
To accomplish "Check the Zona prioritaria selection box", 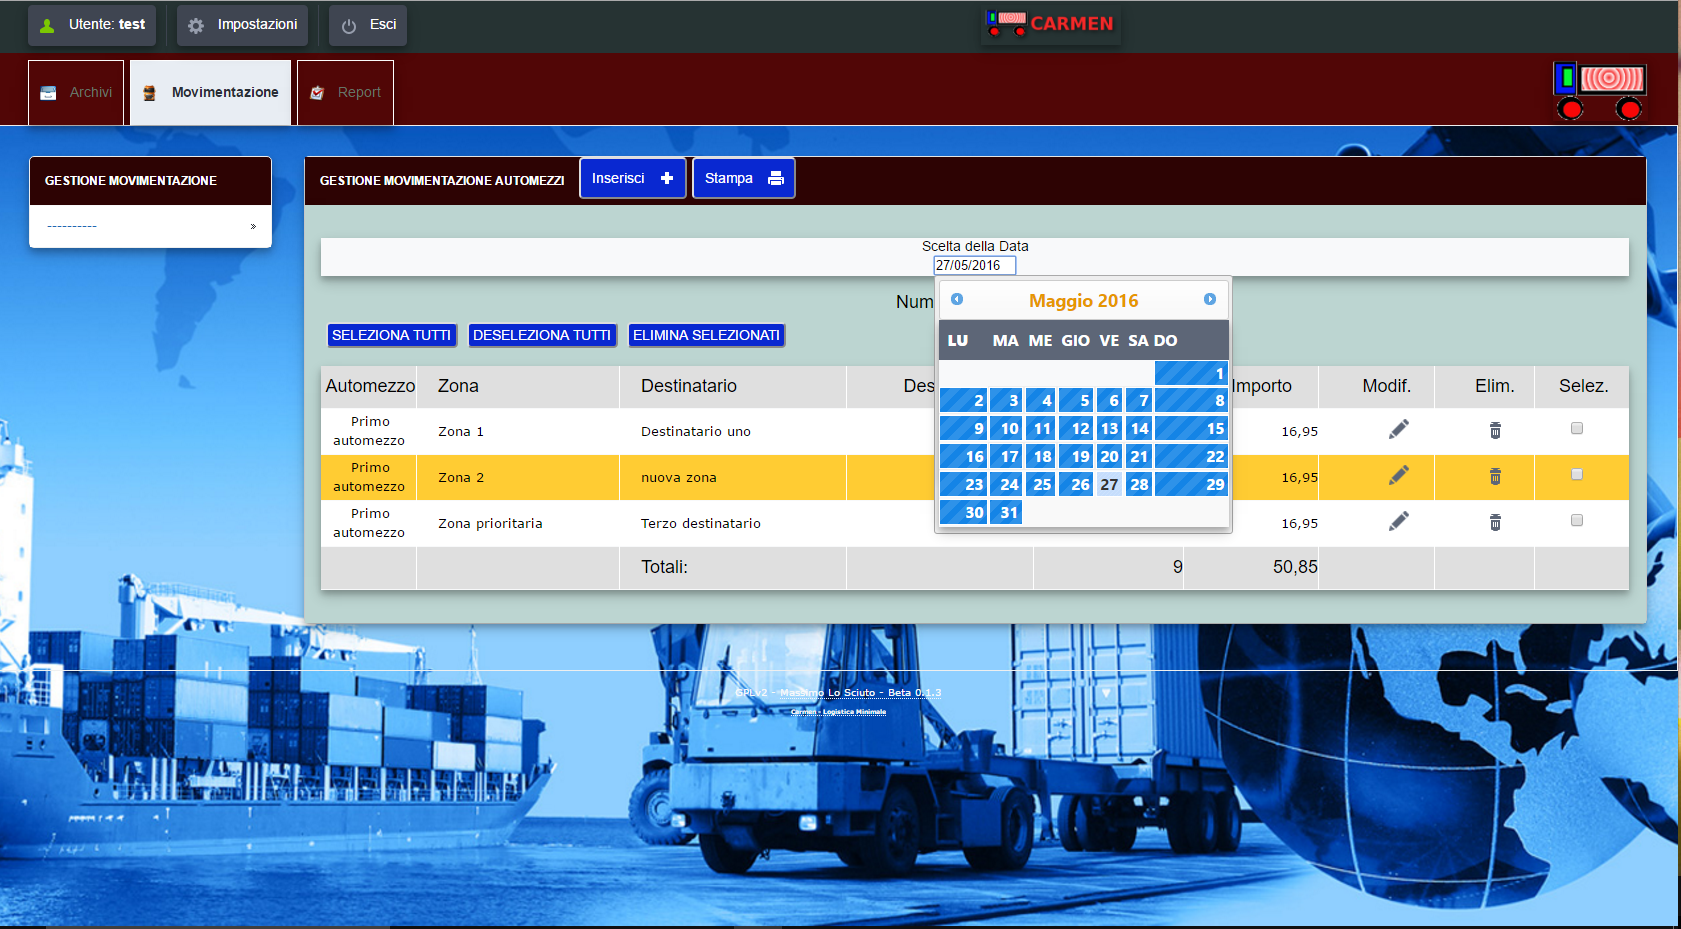I will (x=1577, y=520).
